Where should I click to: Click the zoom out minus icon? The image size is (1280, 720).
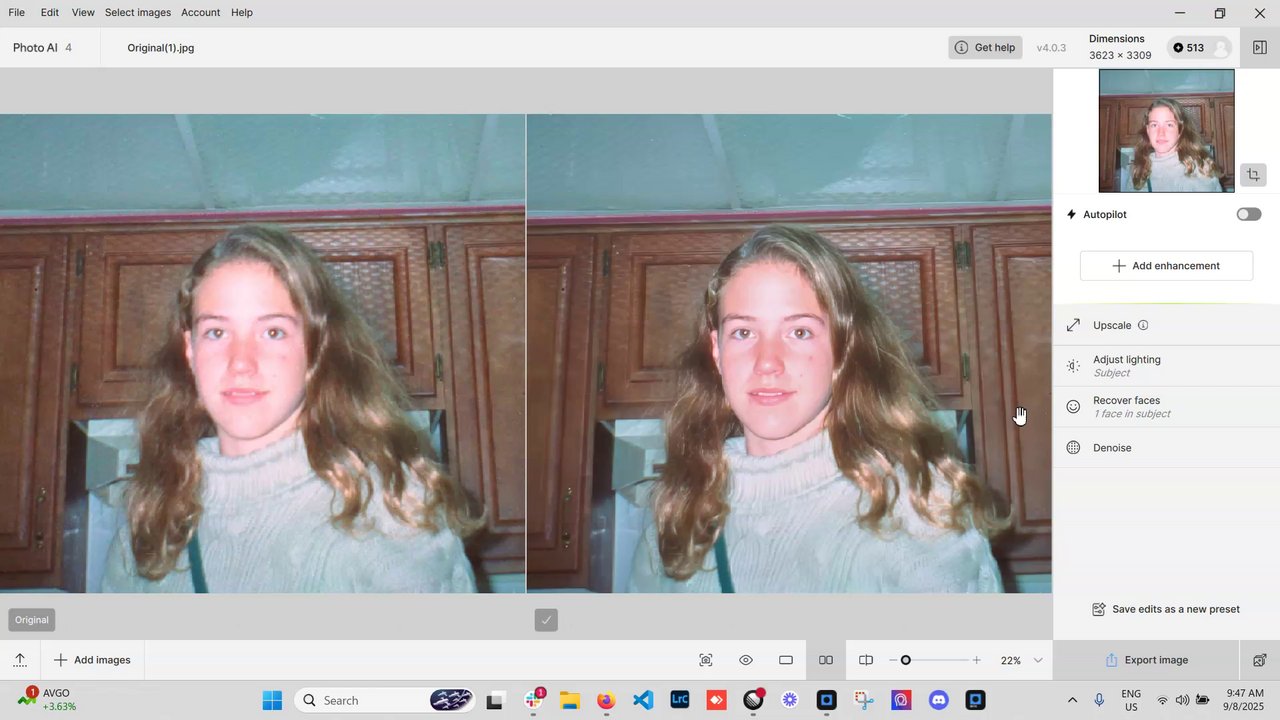point(893,660)
